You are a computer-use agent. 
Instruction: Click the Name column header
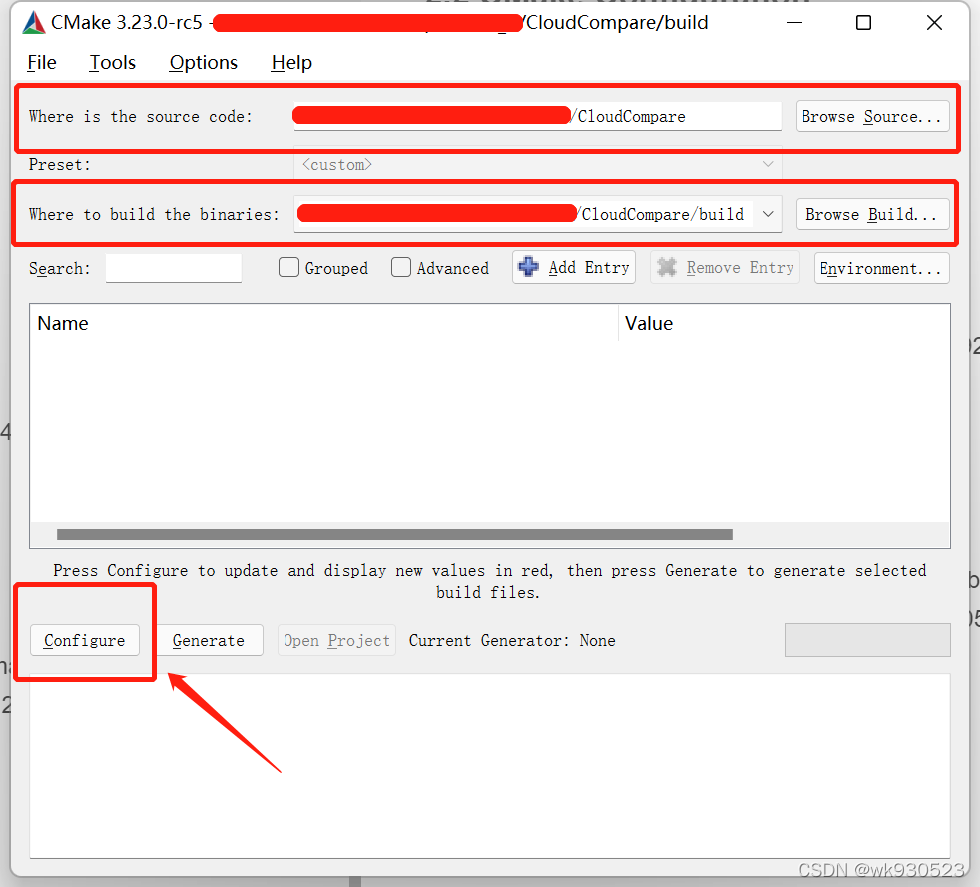[324, 323]
